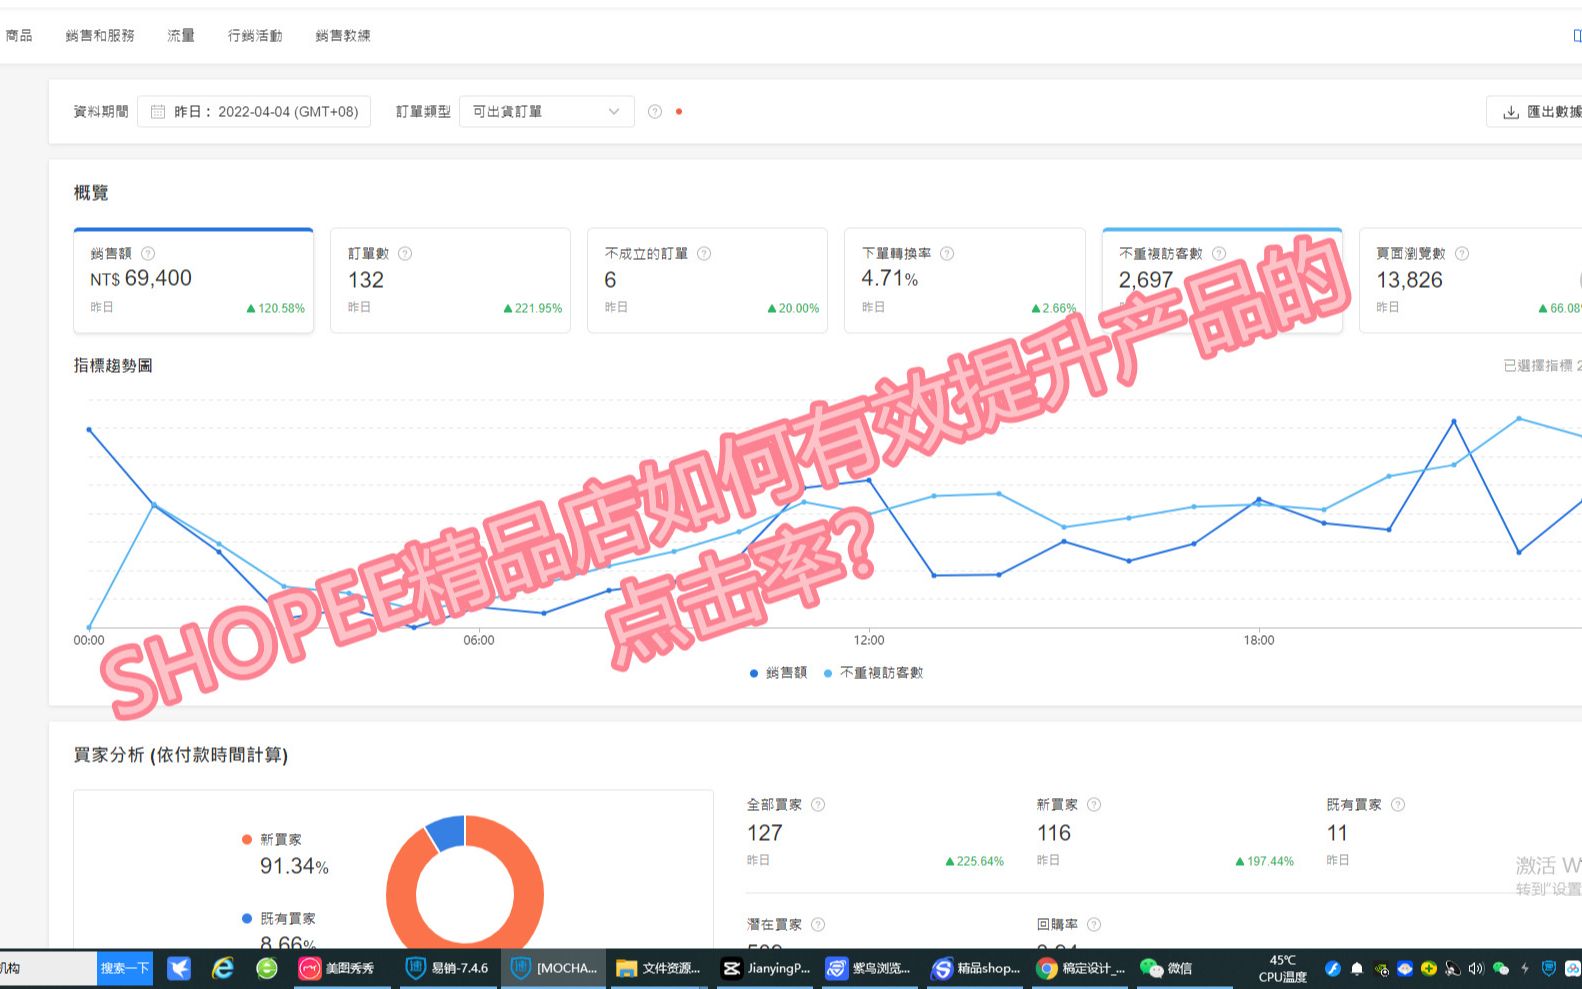Click the help icon beside 訂單數

pos(405,254)
